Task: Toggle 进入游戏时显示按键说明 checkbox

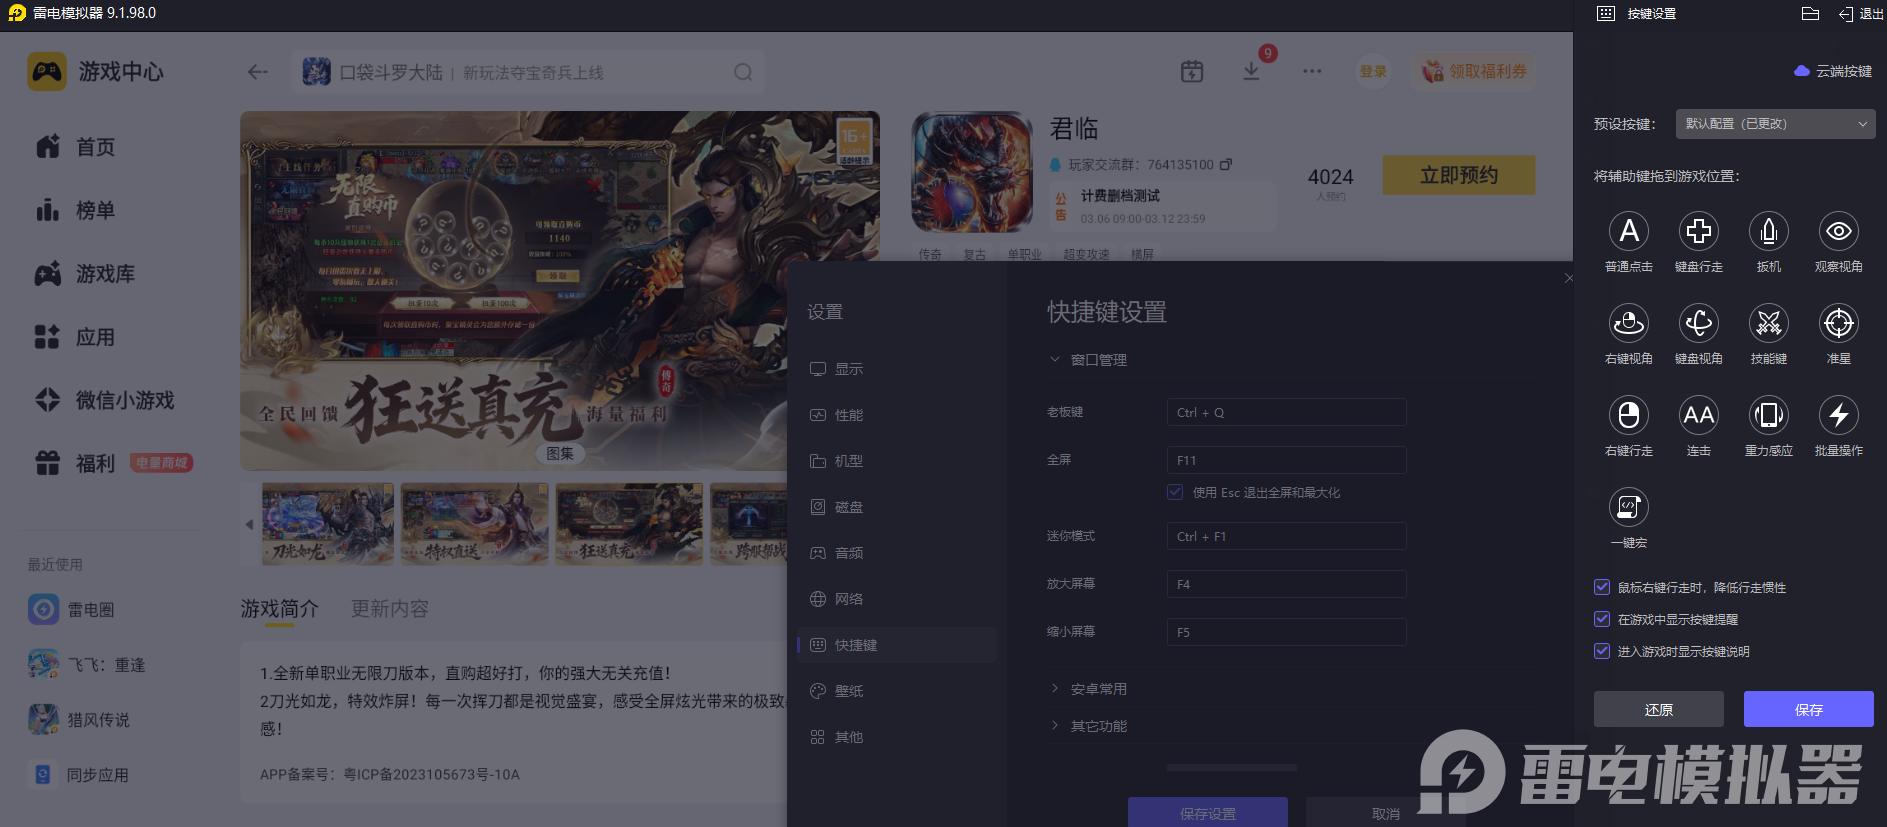Action: click(x=1602, y=651)
